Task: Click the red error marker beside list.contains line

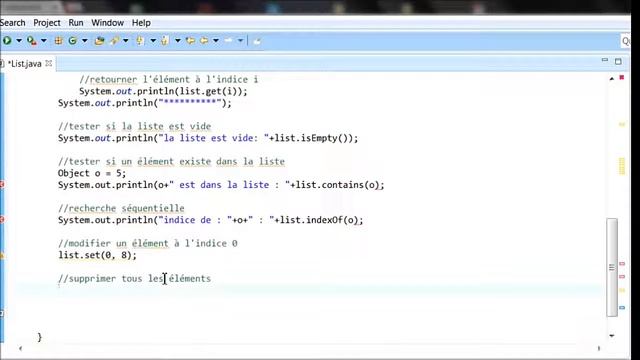Action: point(2,184)
